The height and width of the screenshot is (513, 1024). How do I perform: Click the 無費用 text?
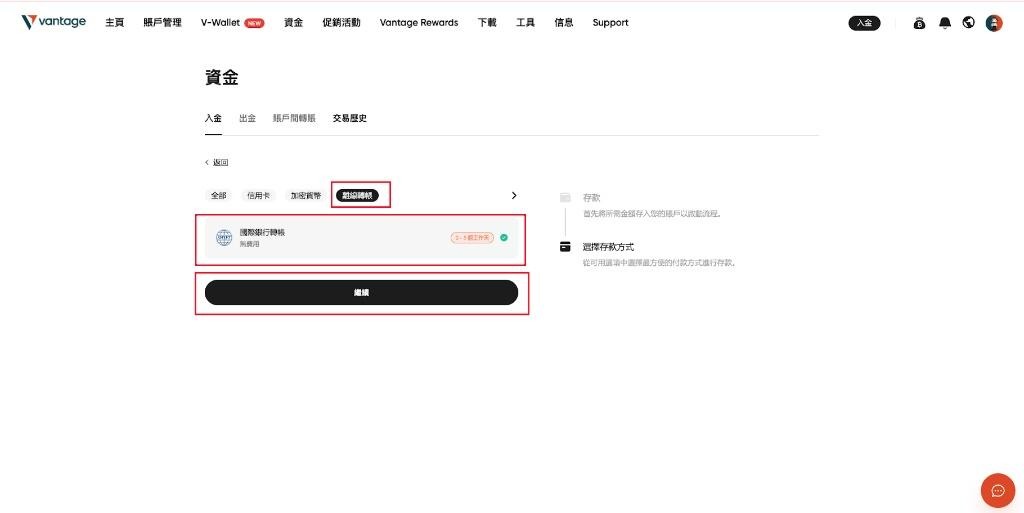pyautogui.click(x=249, y=243)
